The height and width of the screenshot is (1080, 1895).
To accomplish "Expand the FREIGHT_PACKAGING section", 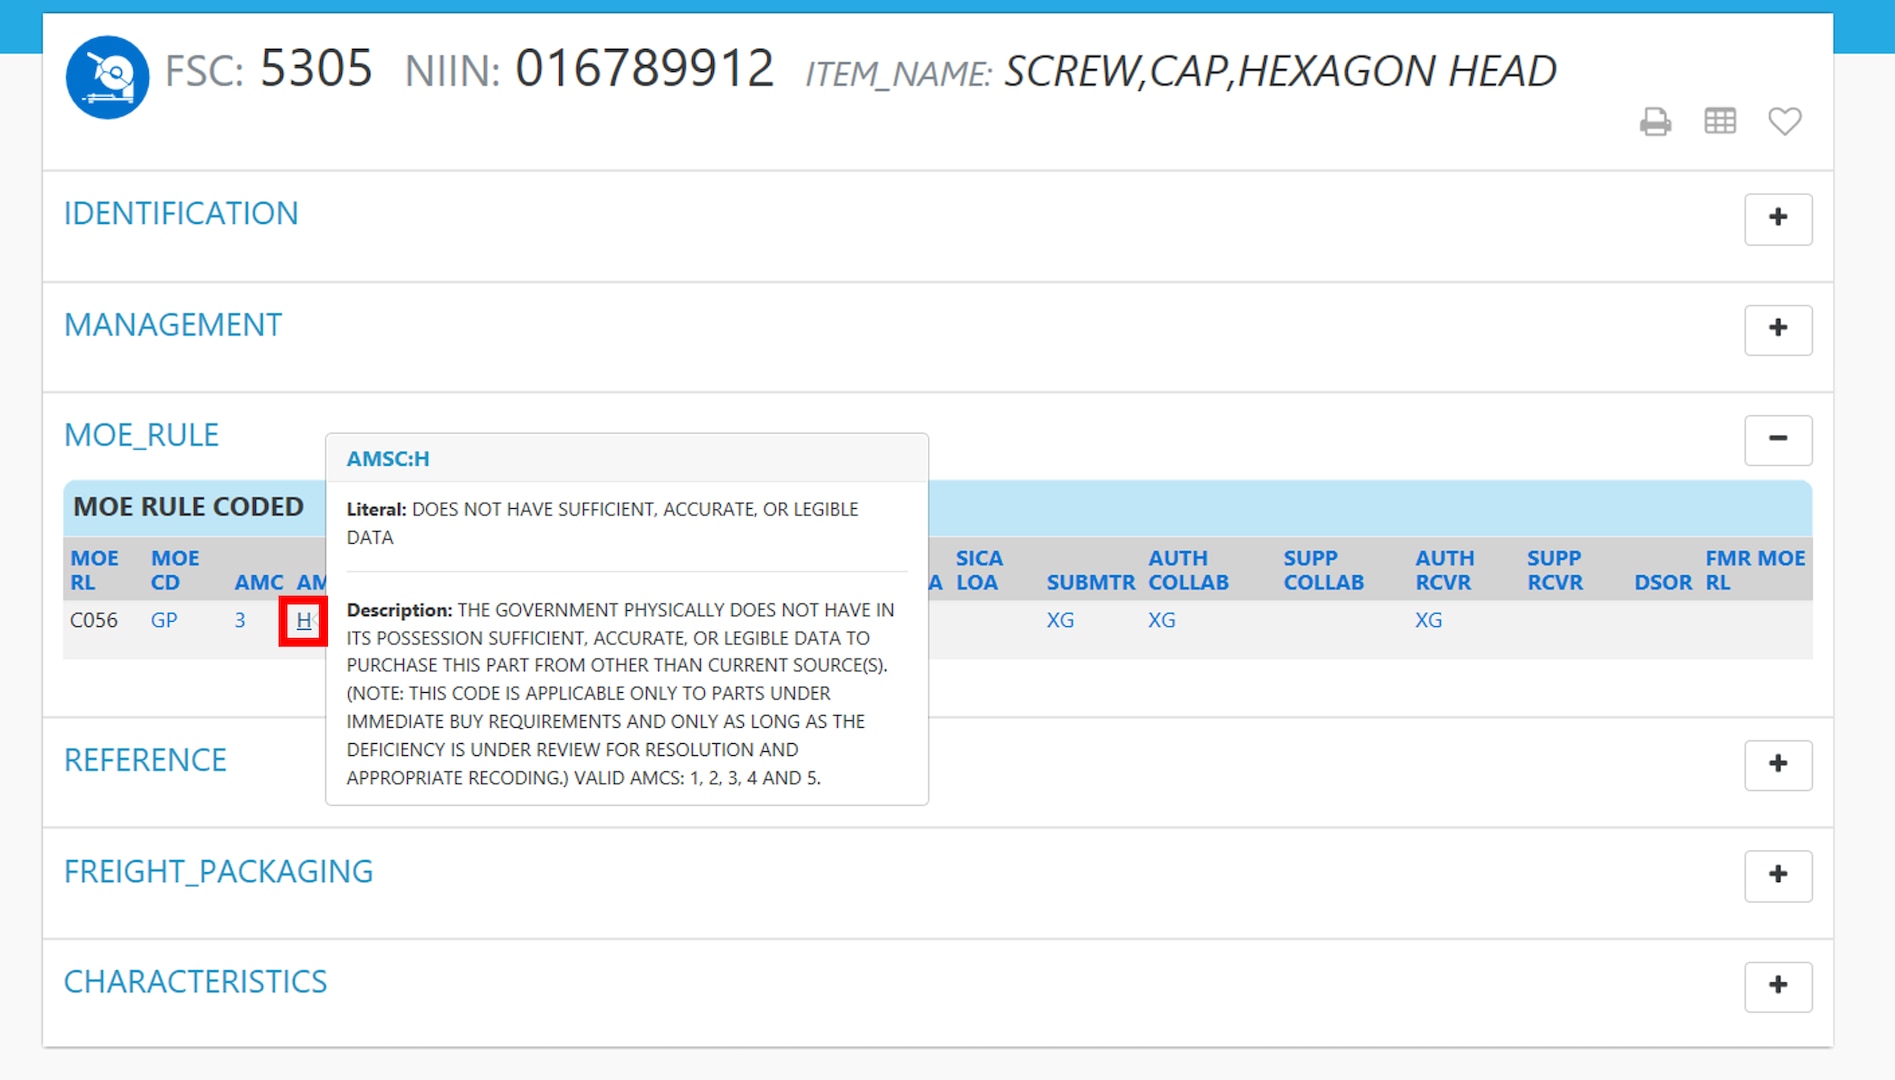I will [1778, 875].
